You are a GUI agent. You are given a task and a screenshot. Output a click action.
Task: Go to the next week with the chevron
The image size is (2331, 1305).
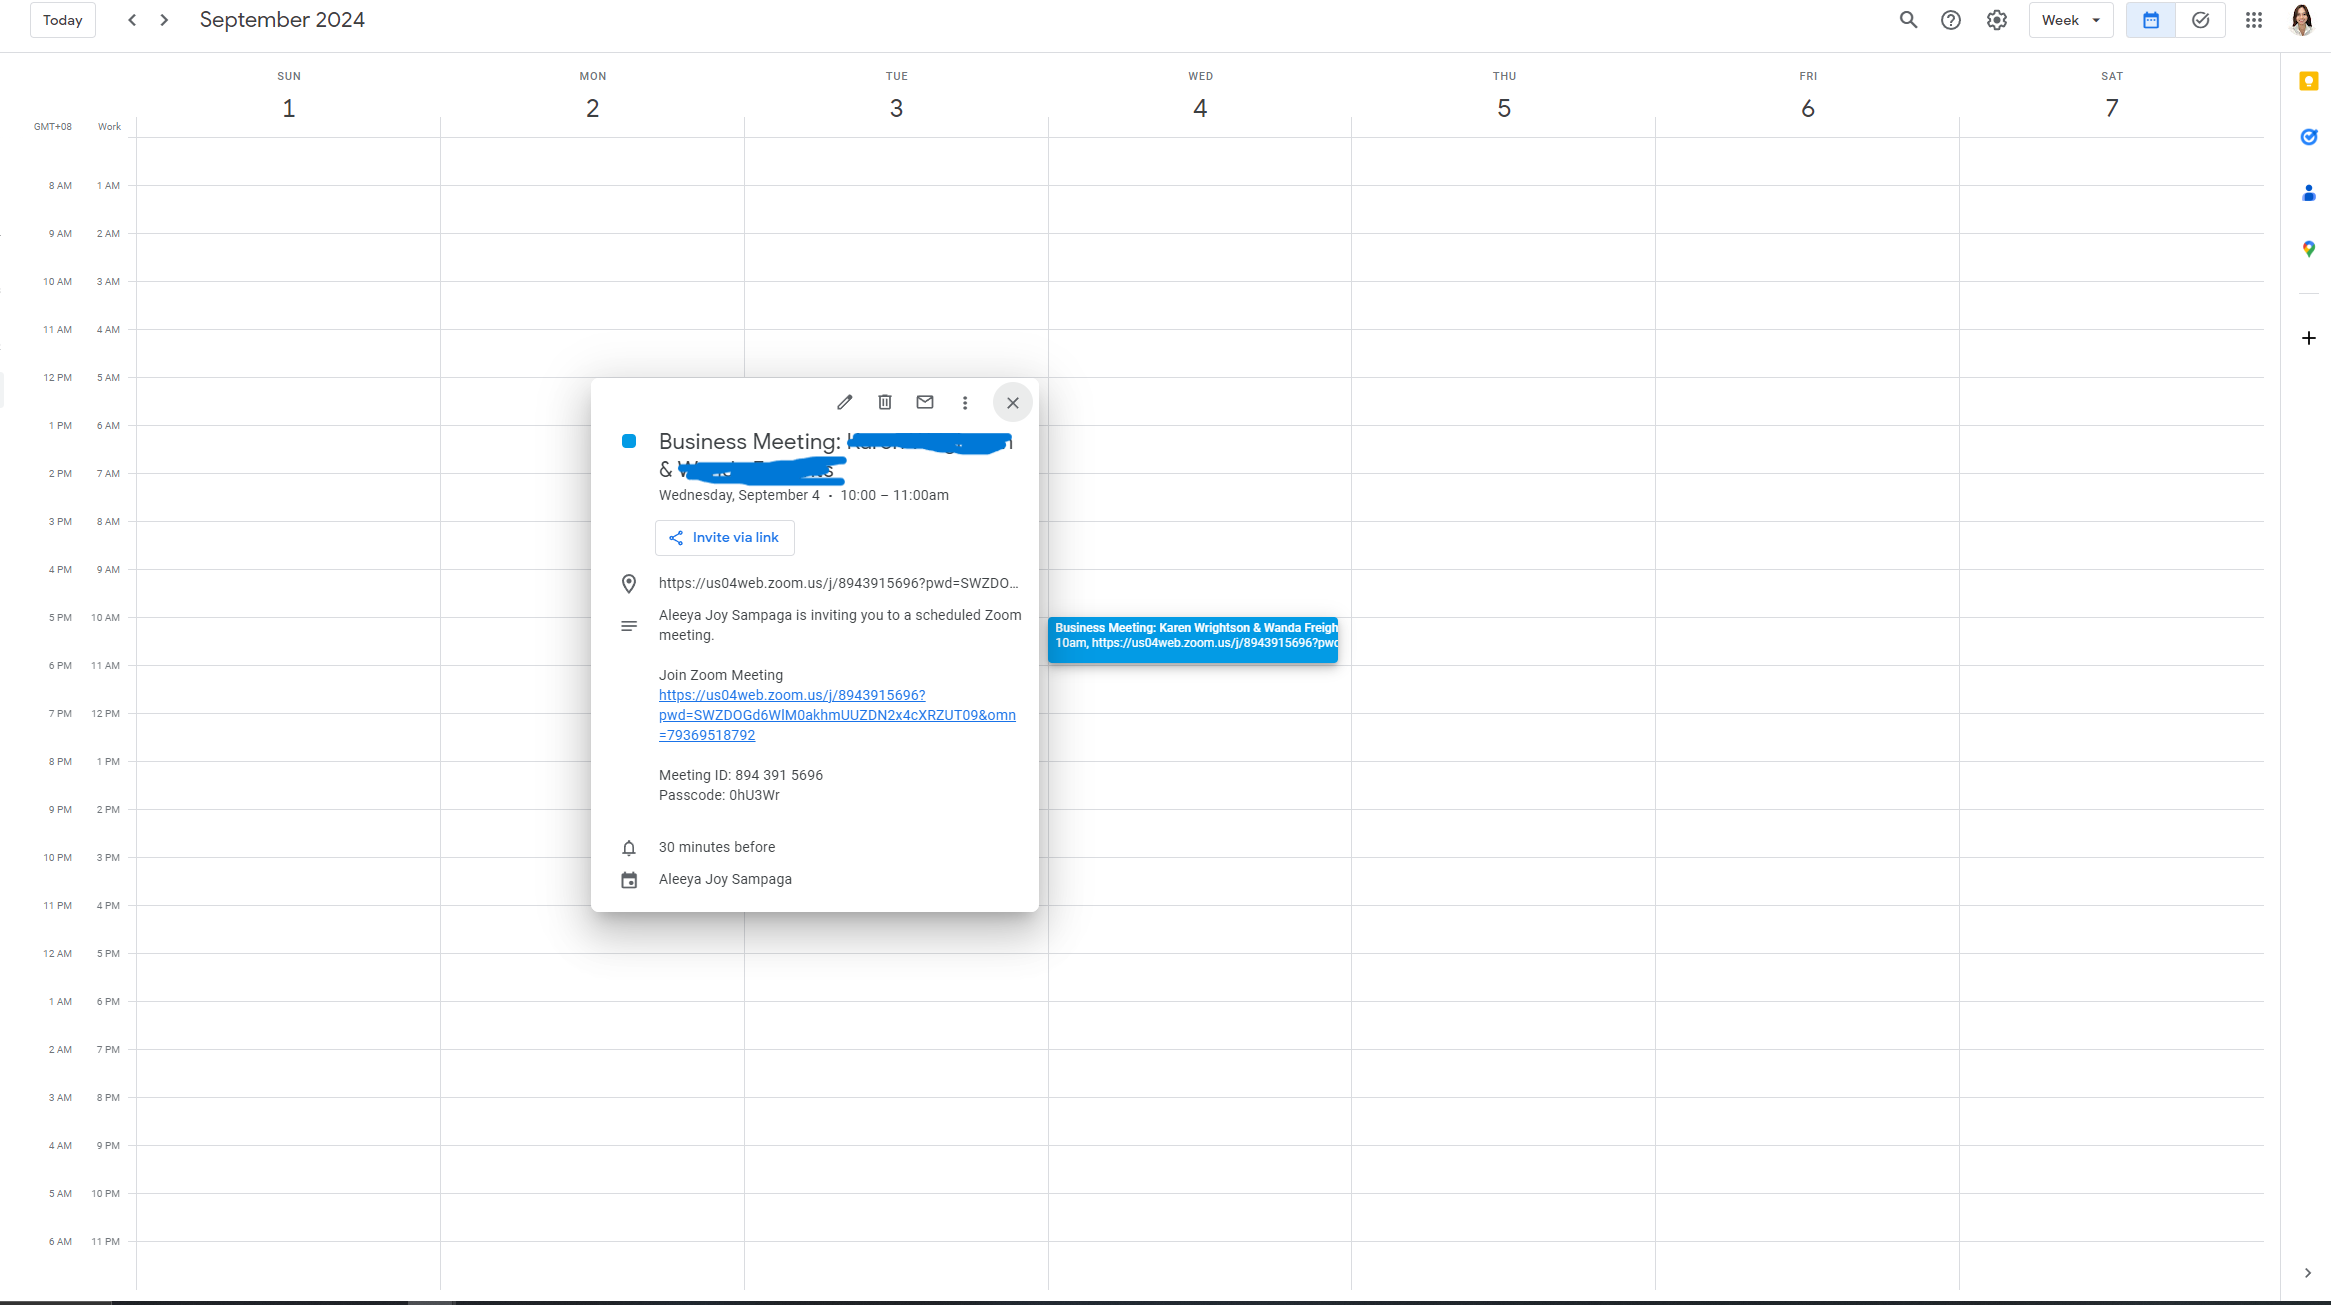[165, 20]
